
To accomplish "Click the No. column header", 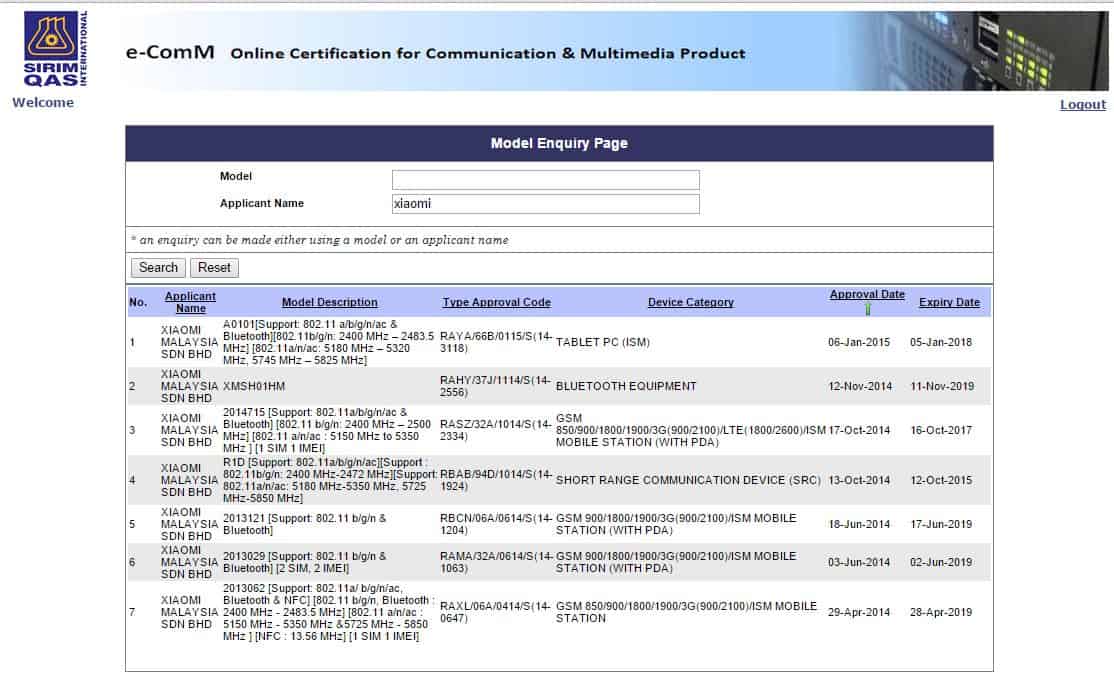I will coord(137,302).
